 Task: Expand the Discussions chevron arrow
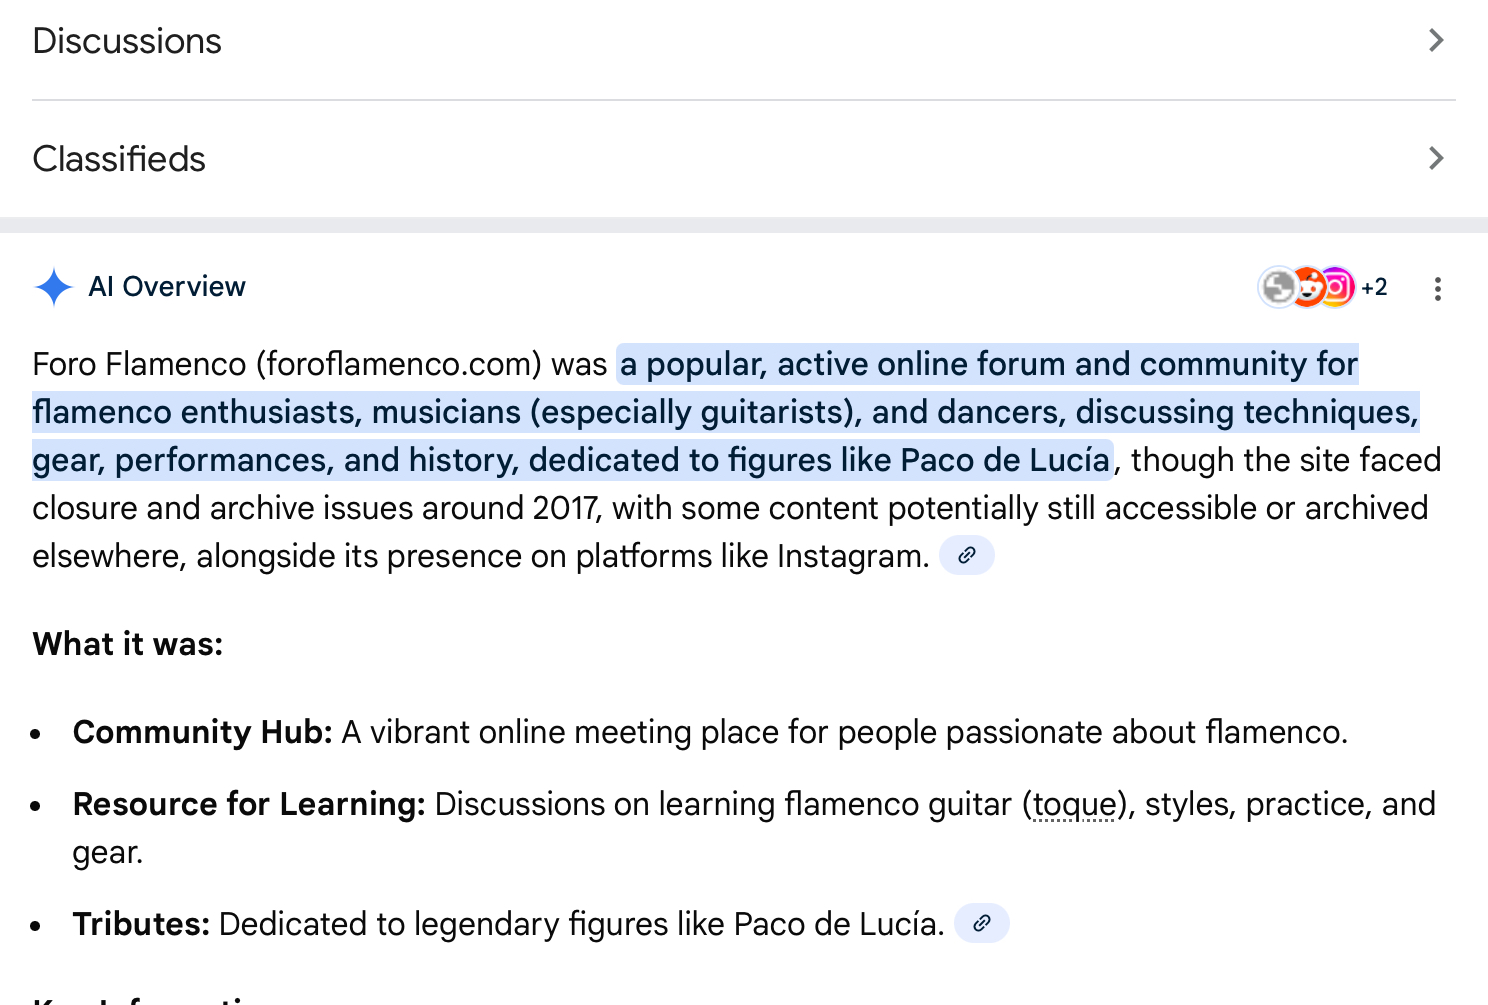[x=1436, y=41]
